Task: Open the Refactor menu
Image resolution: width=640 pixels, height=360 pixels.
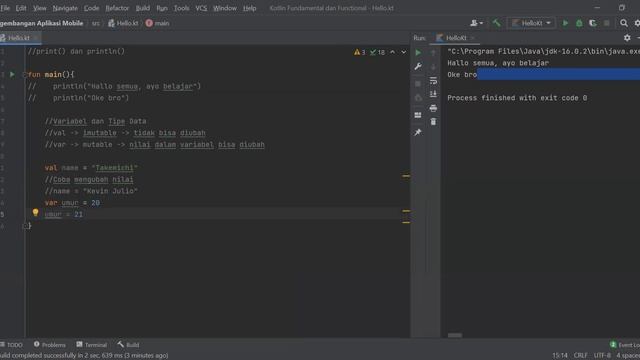Action: 117,8
